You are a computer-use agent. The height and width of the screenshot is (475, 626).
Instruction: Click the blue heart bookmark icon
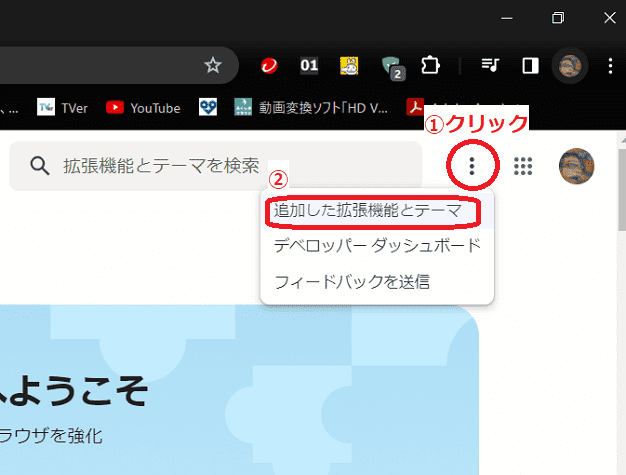[207, 107]
